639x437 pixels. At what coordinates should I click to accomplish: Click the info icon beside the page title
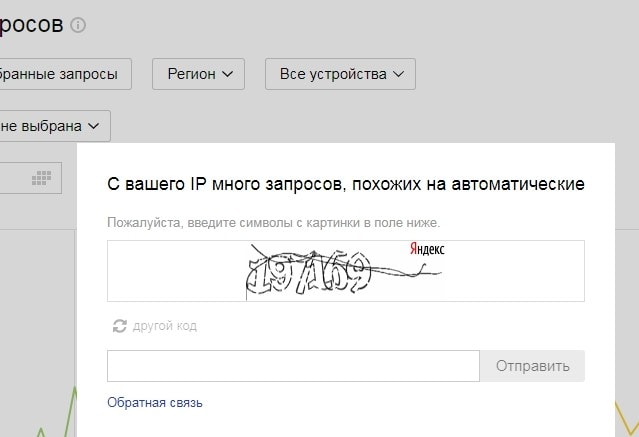[78, 25]
